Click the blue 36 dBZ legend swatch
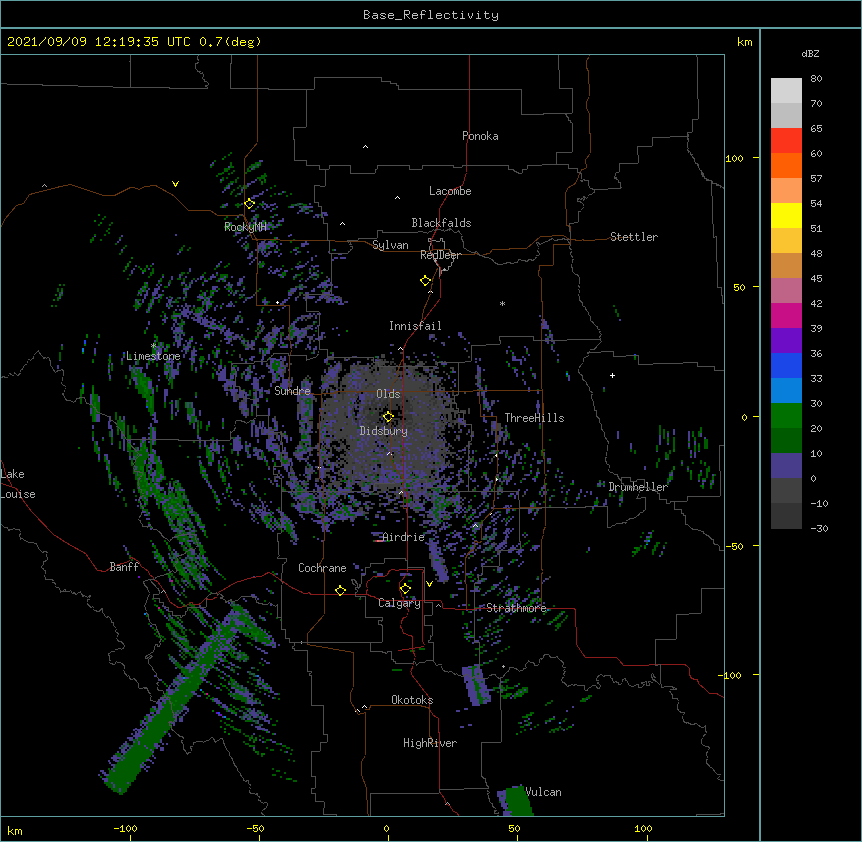 (786, 365)
